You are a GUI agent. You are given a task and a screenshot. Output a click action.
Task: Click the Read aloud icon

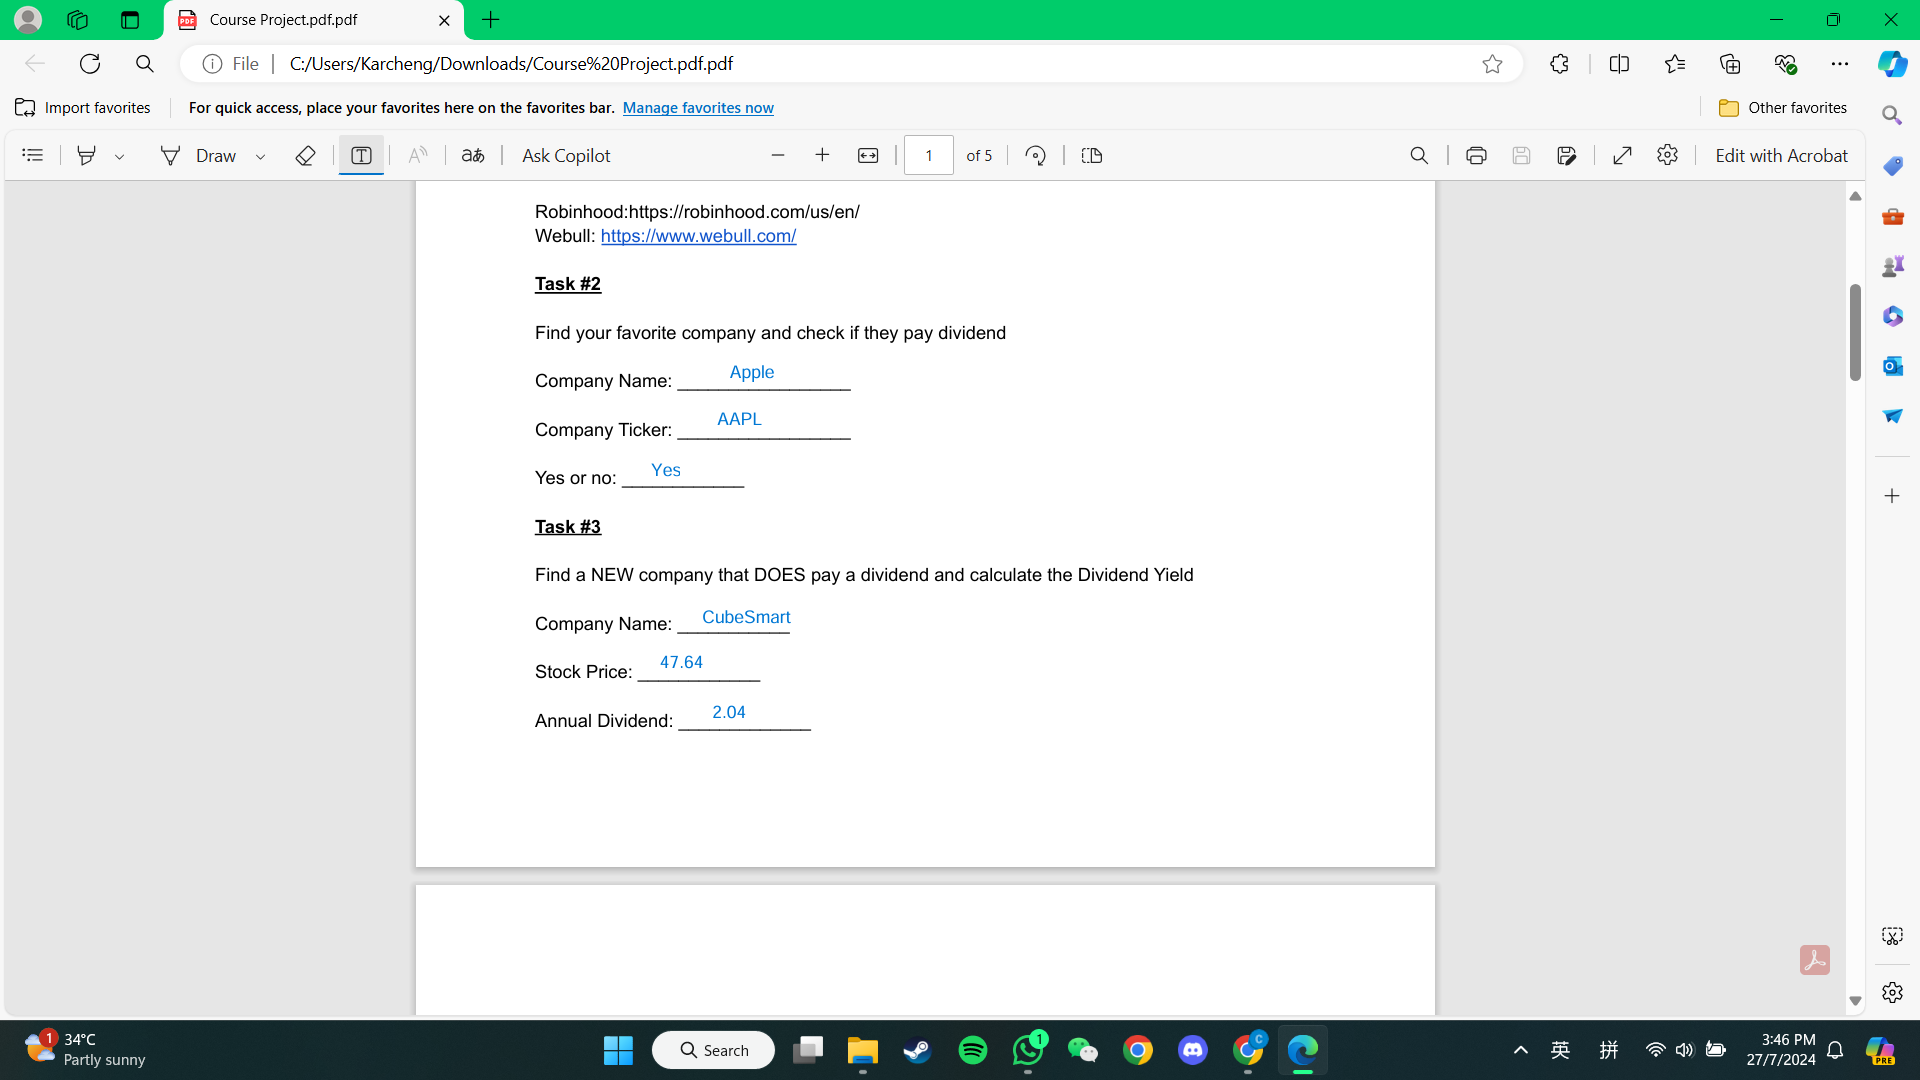(x=418, y=155)
